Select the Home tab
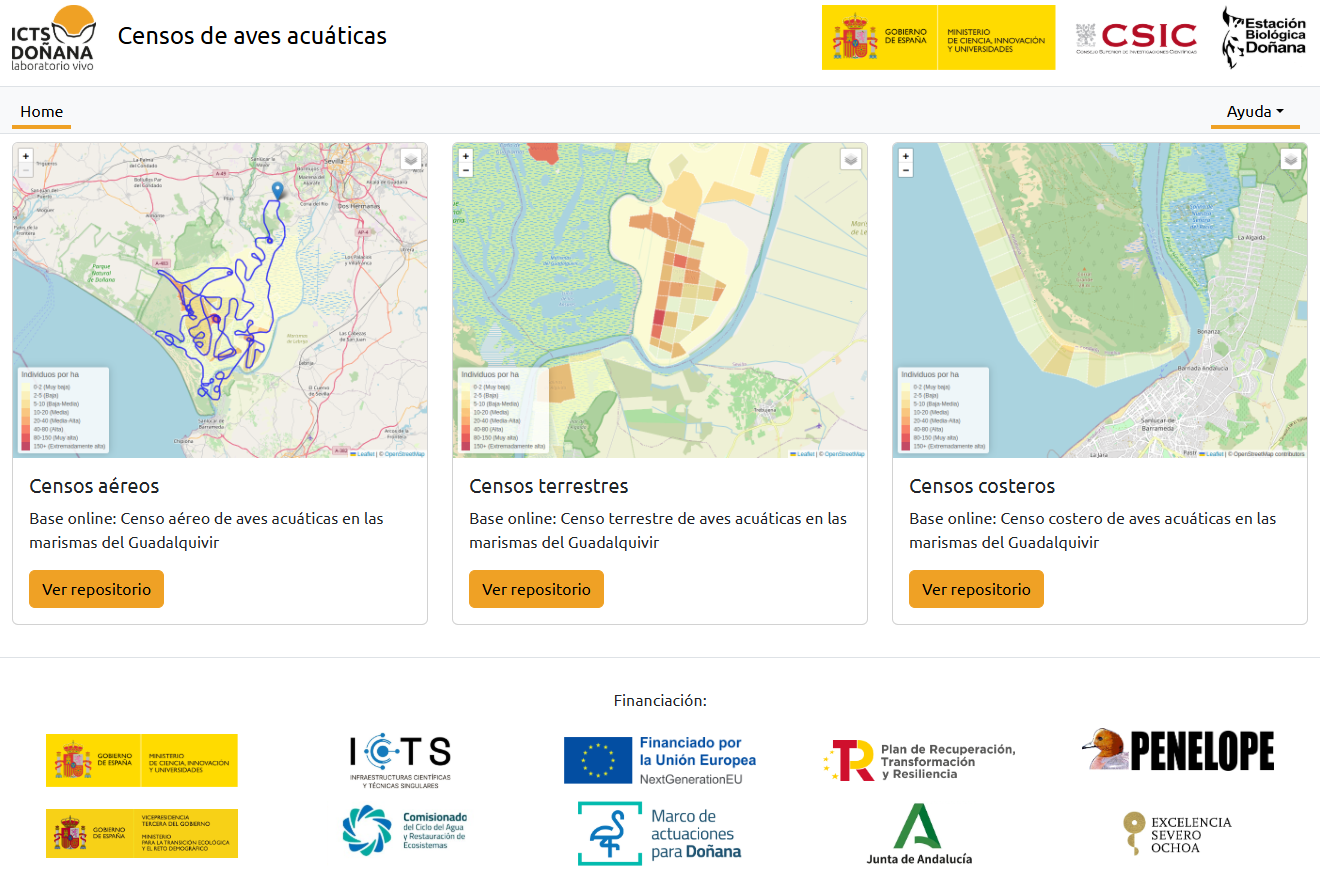The height and width of the screenshot is (885, 1320). click(41, 111)
